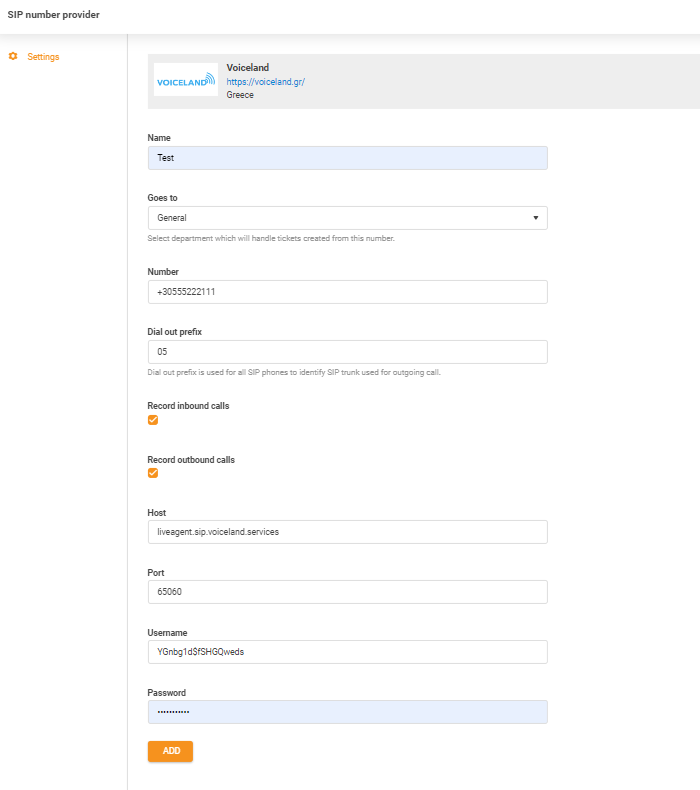The height and width of the screenshot is (790, 700).
Task: Click the SIP number provider heading
Action: (53, 15)
